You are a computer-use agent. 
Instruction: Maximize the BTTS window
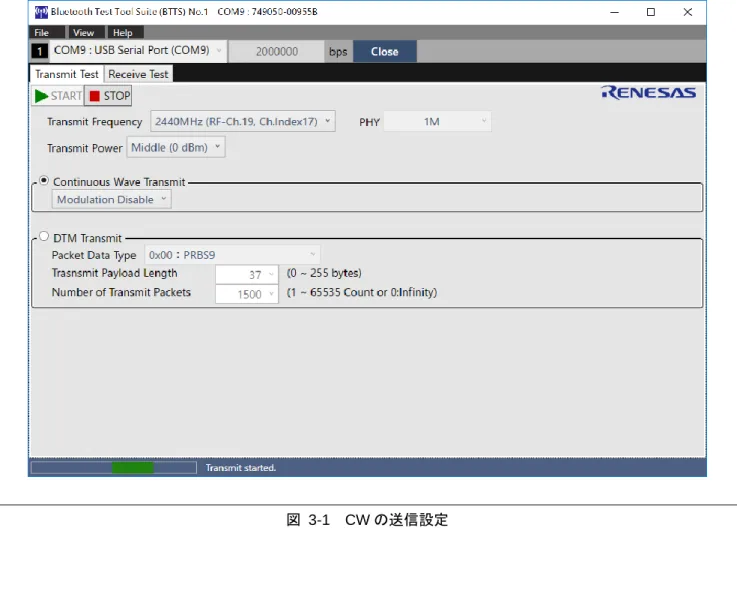click(651, 12)
